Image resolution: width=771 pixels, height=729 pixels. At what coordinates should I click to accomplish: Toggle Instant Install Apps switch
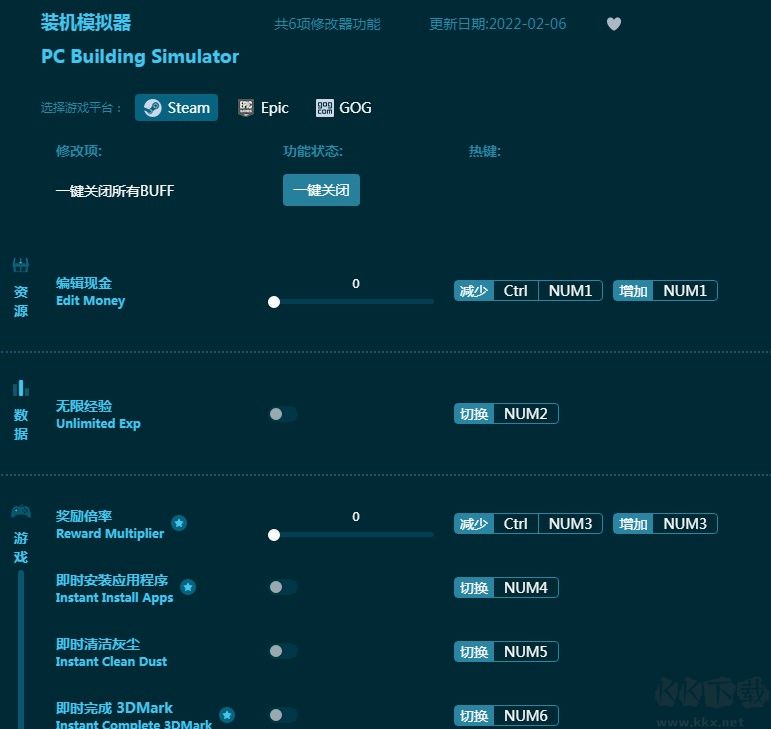tap(282, 587)
